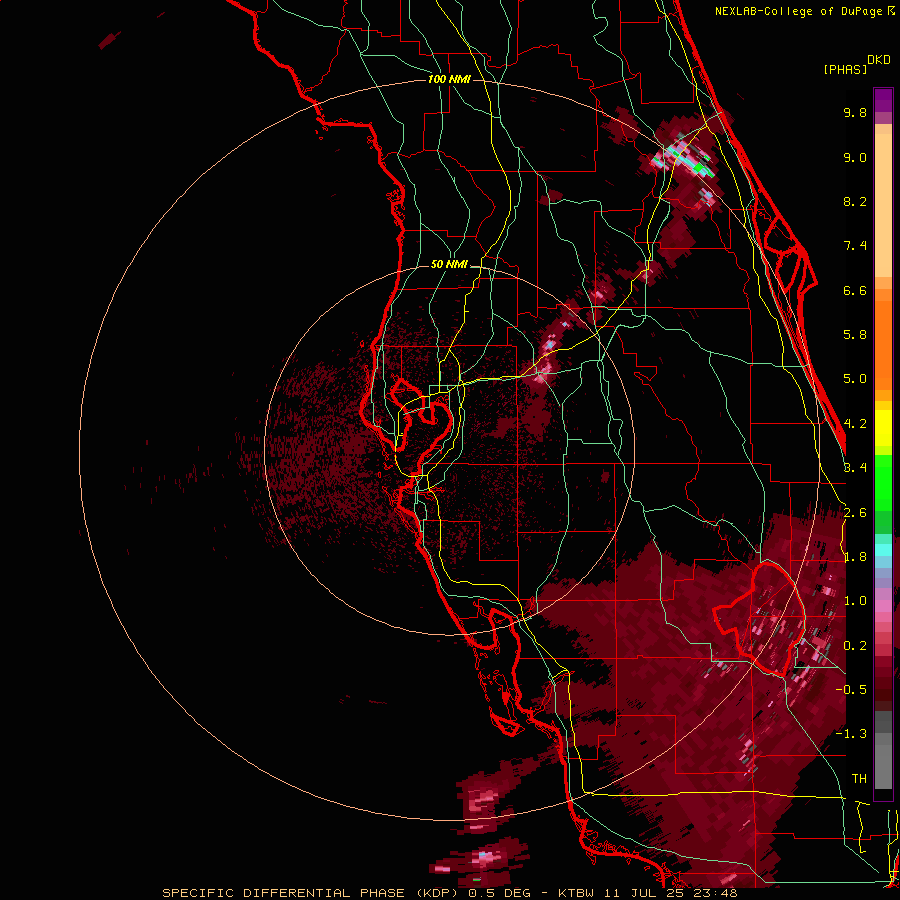Click the [PHAS] legend heading

click(x=845, y=69)
